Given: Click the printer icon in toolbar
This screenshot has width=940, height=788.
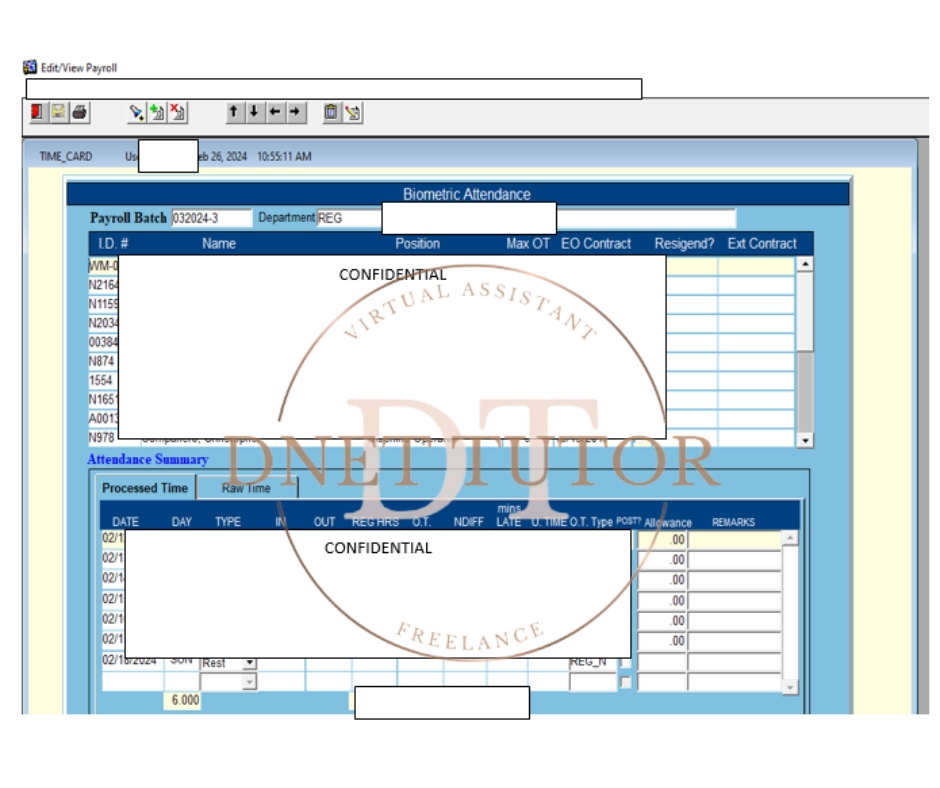Looking at the screenshot, I should [79, 112].
